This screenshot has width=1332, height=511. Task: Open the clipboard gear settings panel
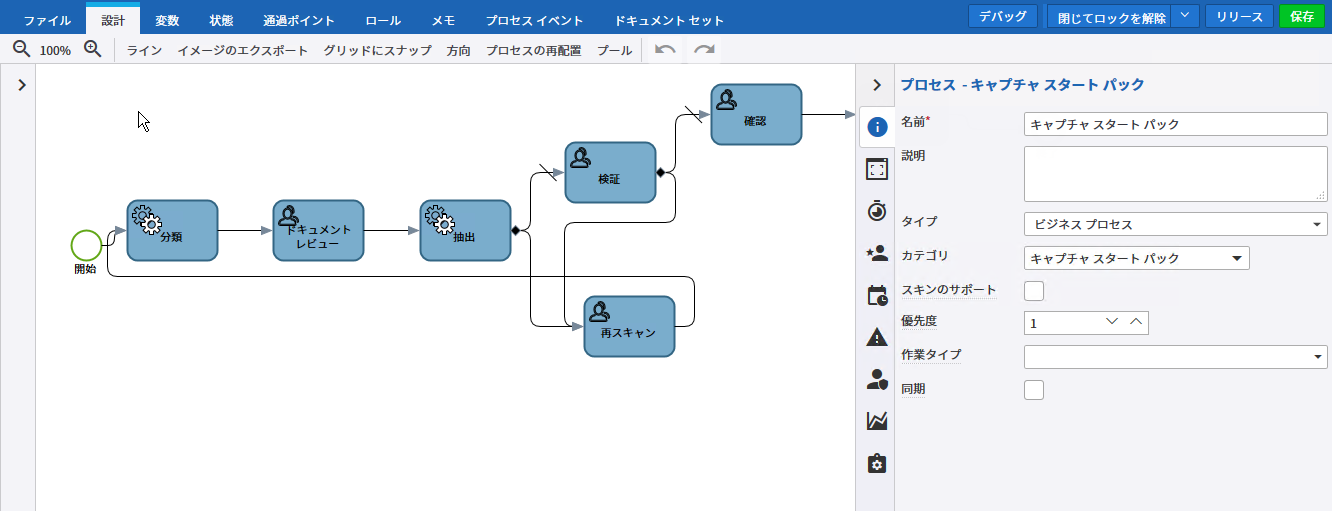tap(877, 463)
